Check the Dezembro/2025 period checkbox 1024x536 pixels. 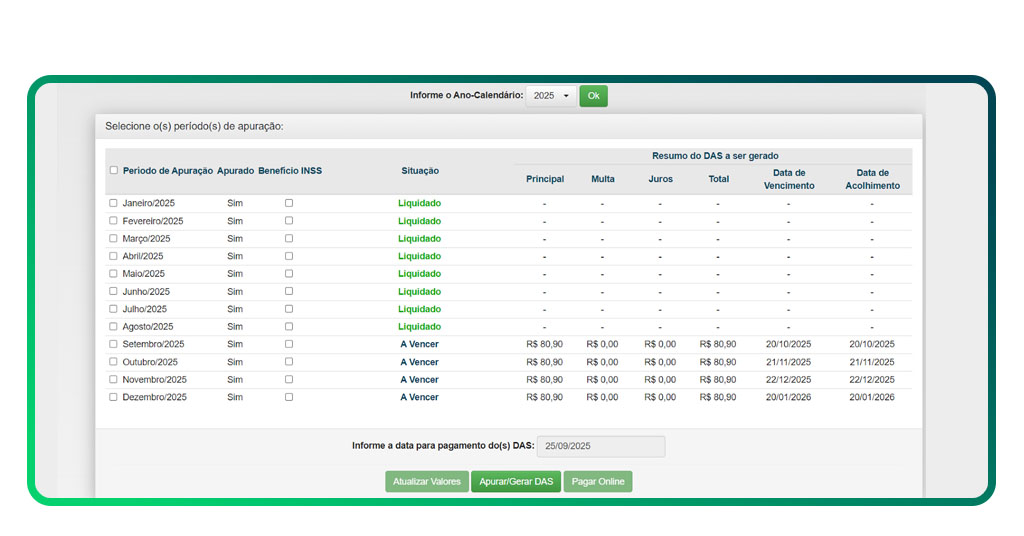[113, 397]
